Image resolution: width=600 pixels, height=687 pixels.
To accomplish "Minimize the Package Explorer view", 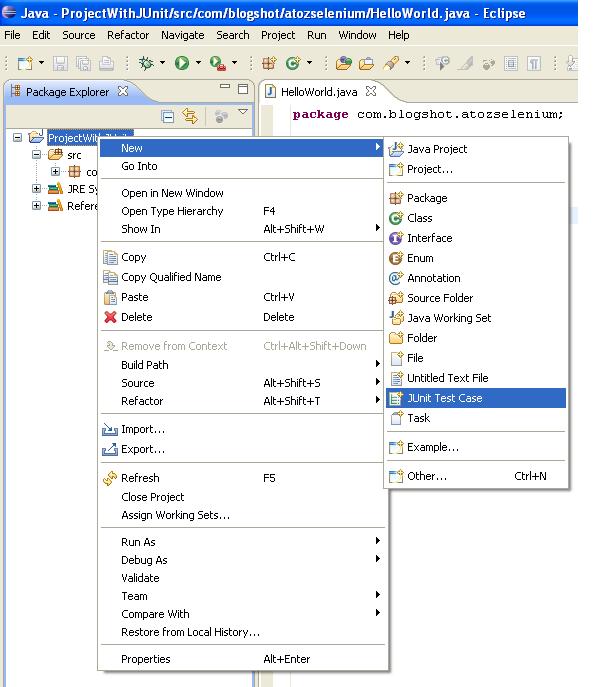I will [225, 87].
